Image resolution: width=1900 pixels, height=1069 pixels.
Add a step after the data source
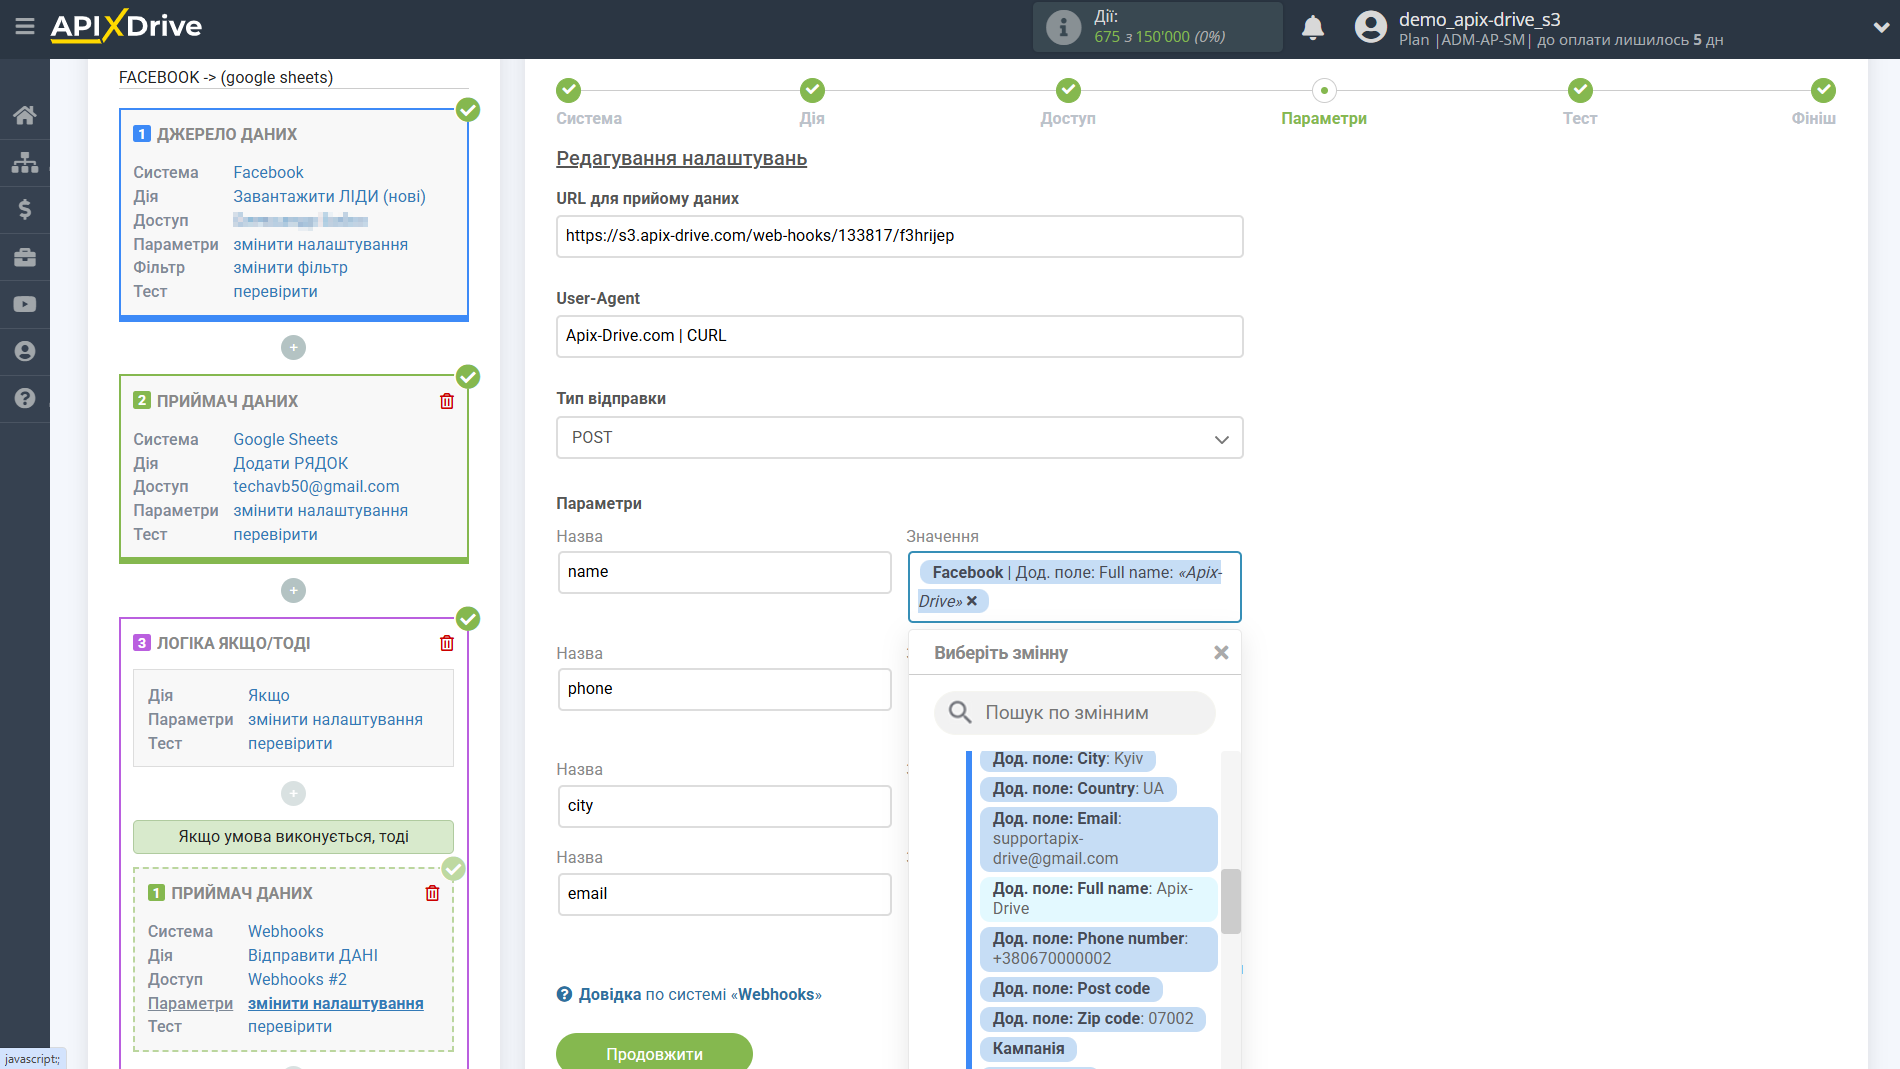293,348
